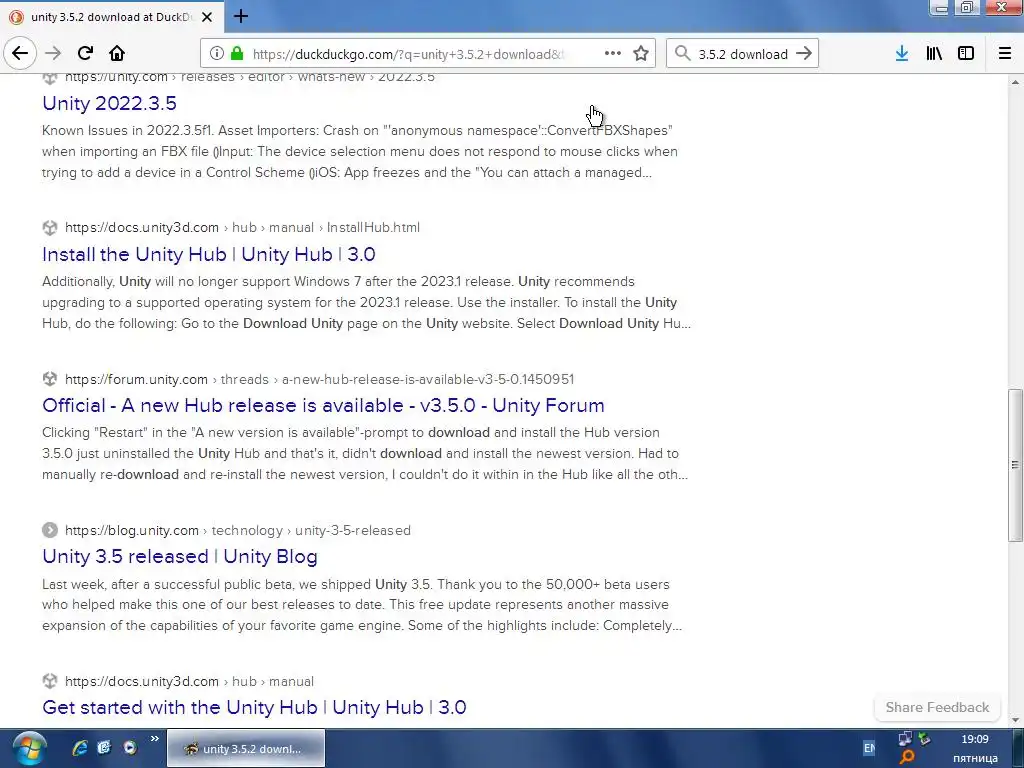Launch Windows Media Player from taskbar
The width and height of the screenshot is (1024, 768).
tap(130, 748)
